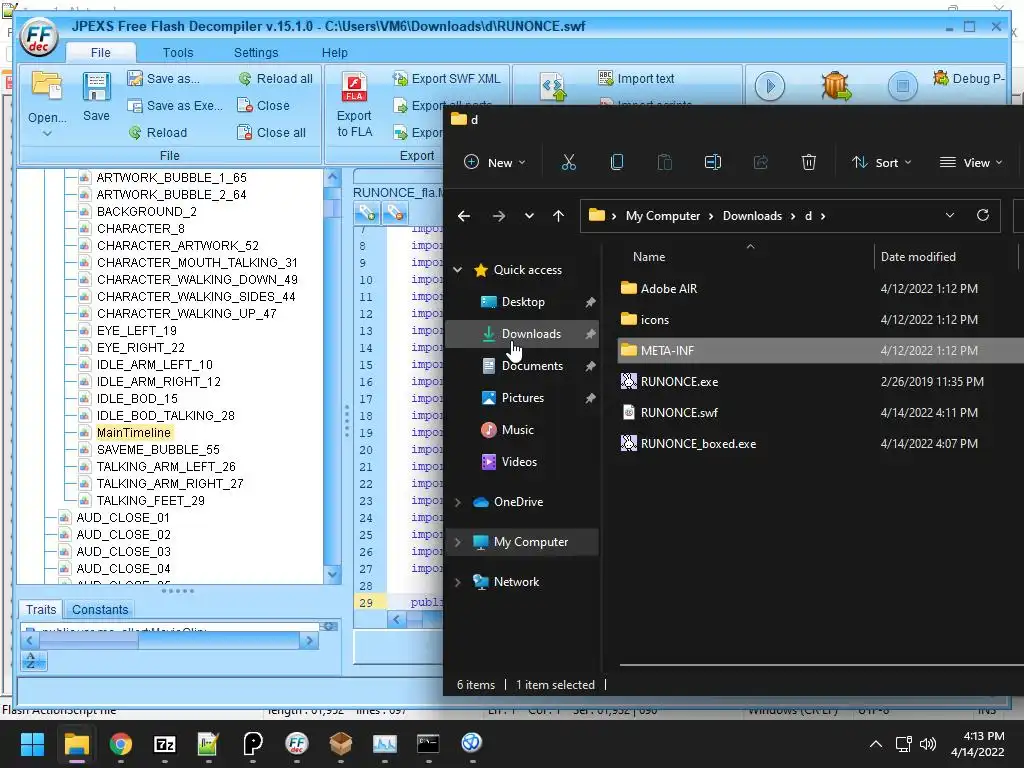Click tree scrollbar up arrow

332,177
